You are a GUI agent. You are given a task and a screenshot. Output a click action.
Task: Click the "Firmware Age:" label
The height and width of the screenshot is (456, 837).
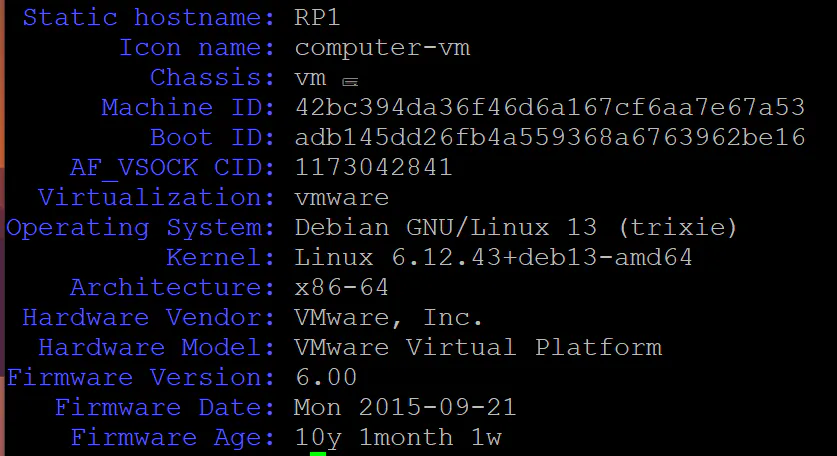(173, 437)
